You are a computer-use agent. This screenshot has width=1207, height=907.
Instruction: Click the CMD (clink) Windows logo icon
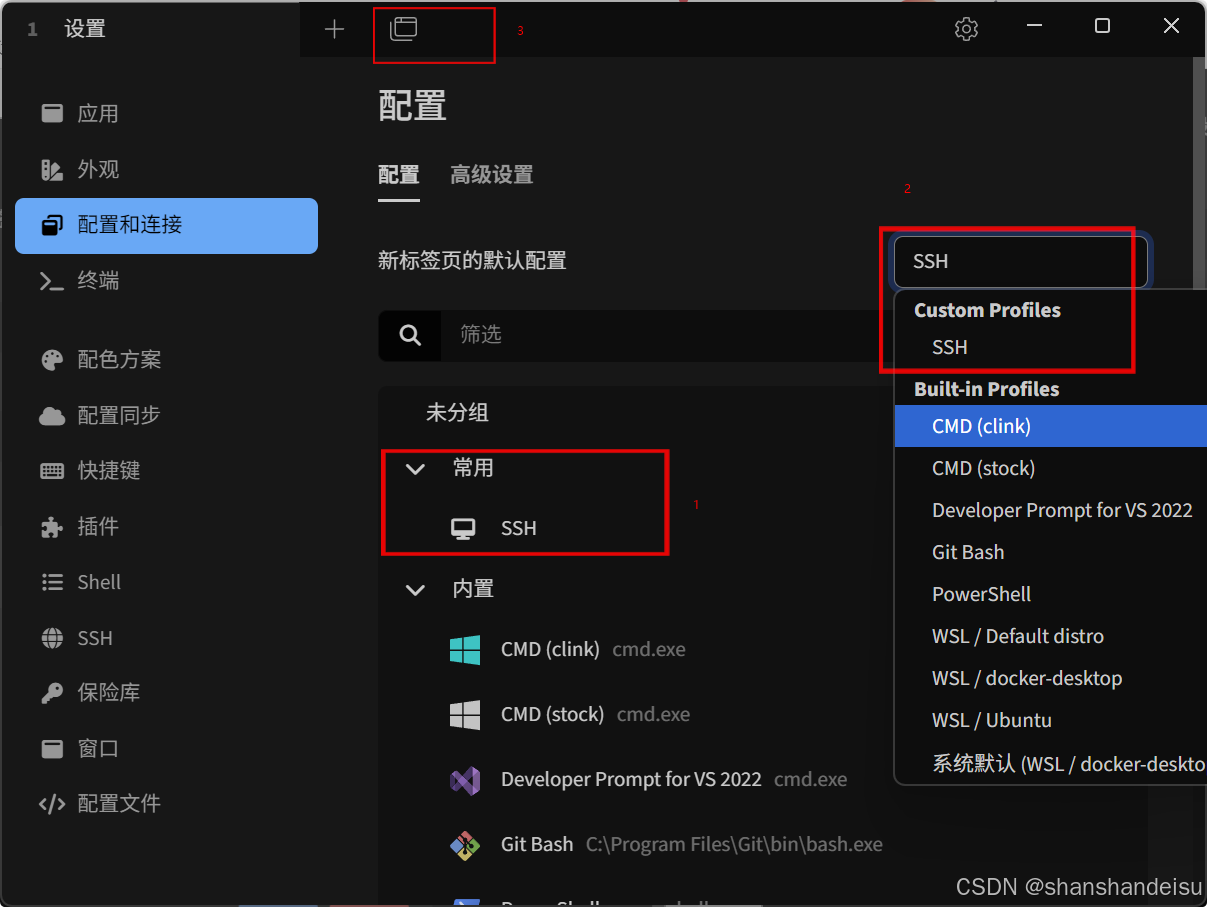[x=465, y=650]
